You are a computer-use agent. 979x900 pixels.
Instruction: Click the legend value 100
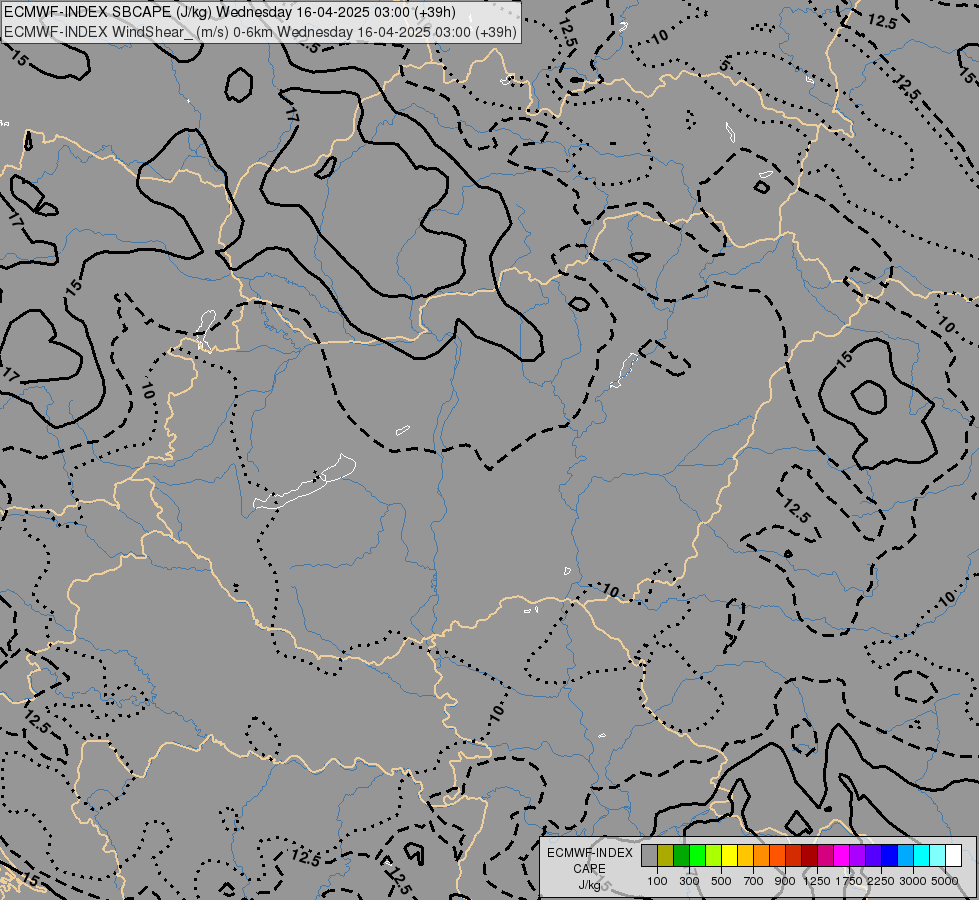click(x=657, y=881)
